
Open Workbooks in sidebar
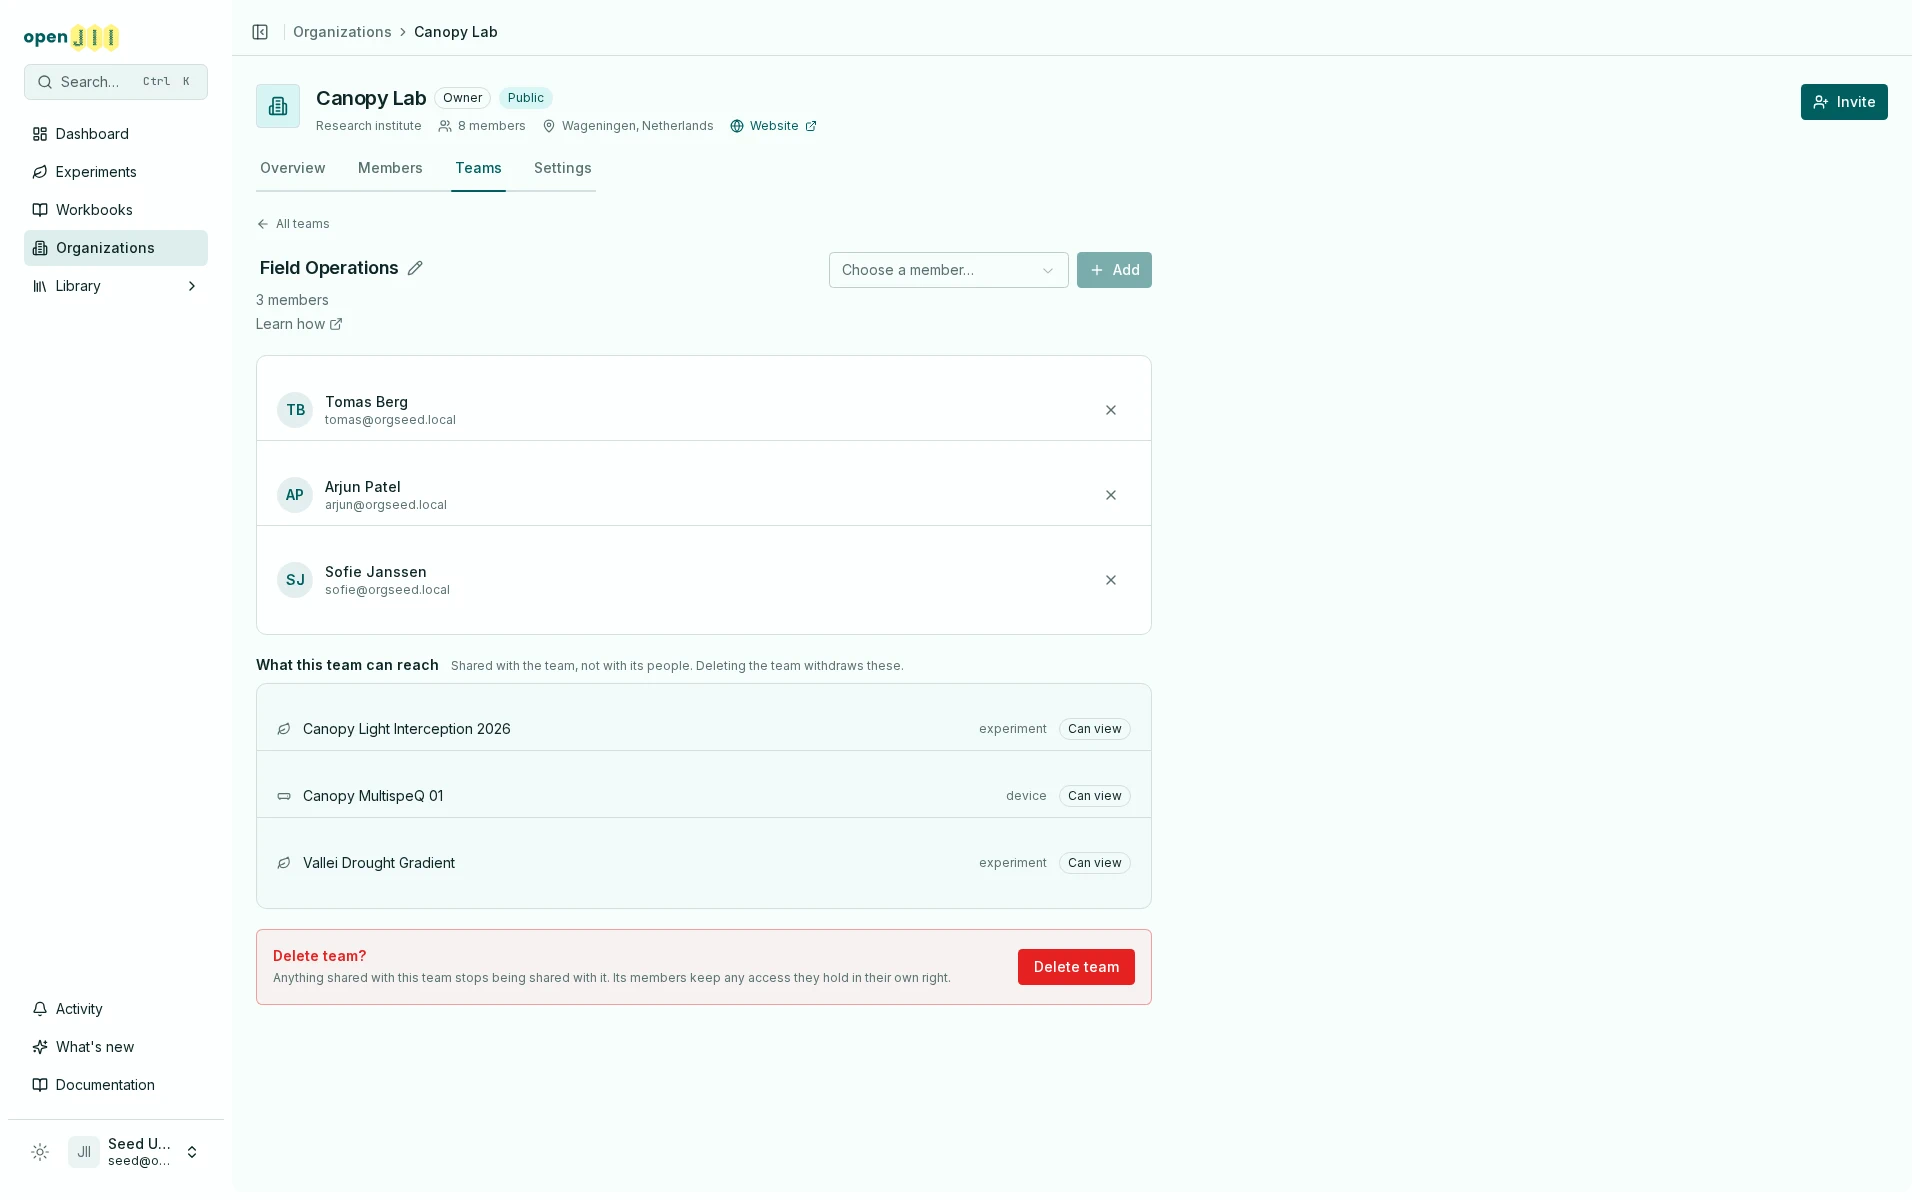coord(116,210)
